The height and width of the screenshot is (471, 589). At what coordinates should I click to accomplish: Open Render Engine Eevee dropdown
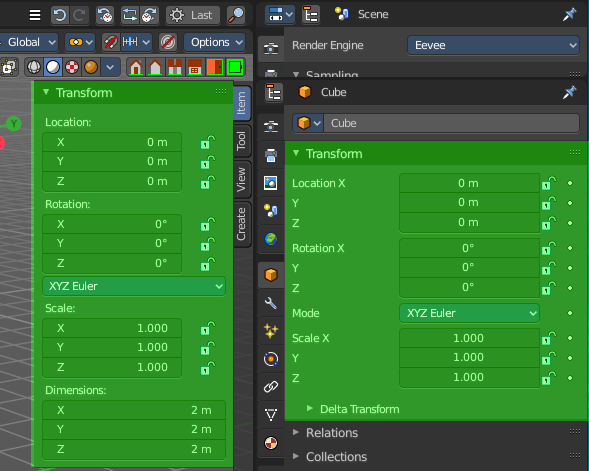pos(493,45)
